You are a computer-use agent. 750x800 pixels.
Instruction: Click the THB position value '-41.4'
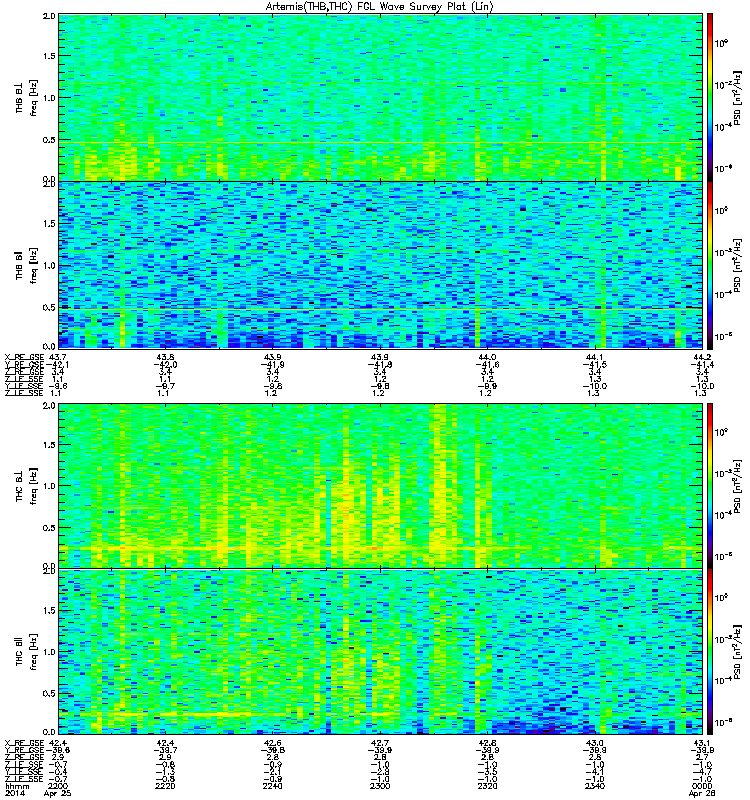(x=702, y=364)
